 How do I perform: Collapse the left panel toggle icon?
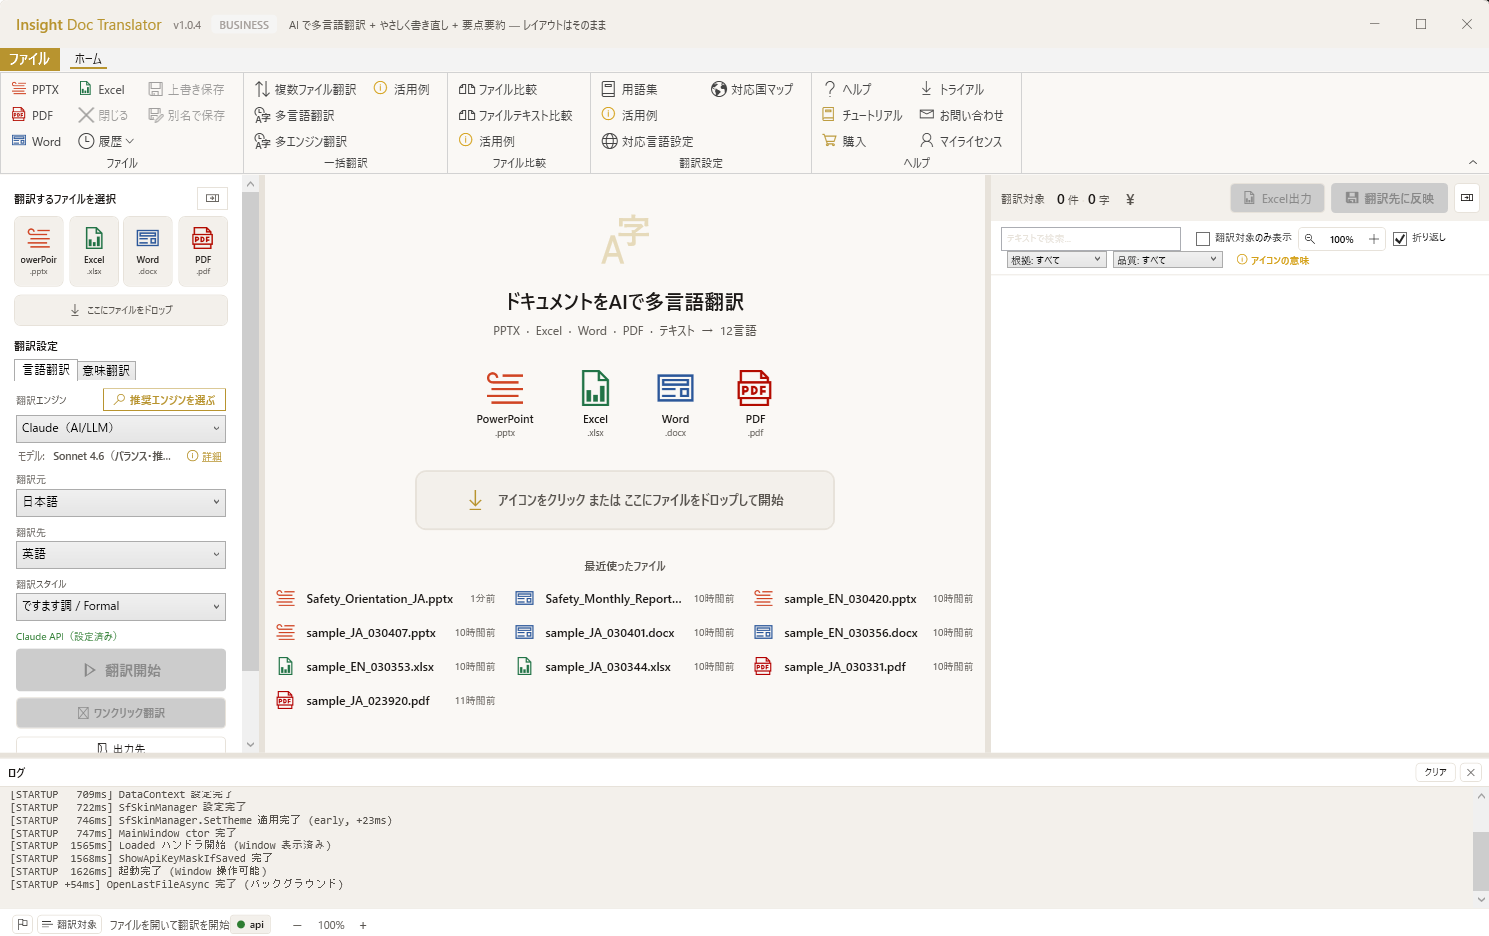coord(212,198)
